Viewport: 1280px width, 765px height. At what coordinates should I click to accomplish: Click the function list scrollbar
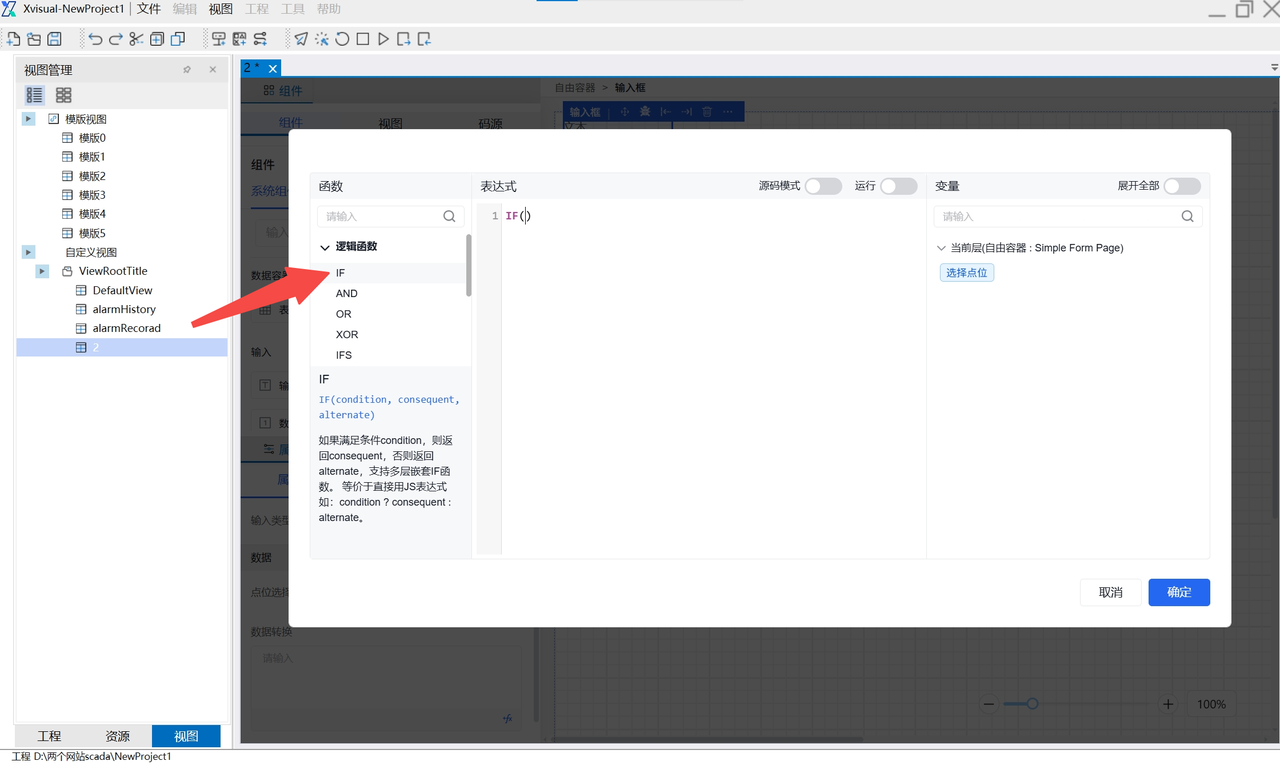(x=468, y=265)
